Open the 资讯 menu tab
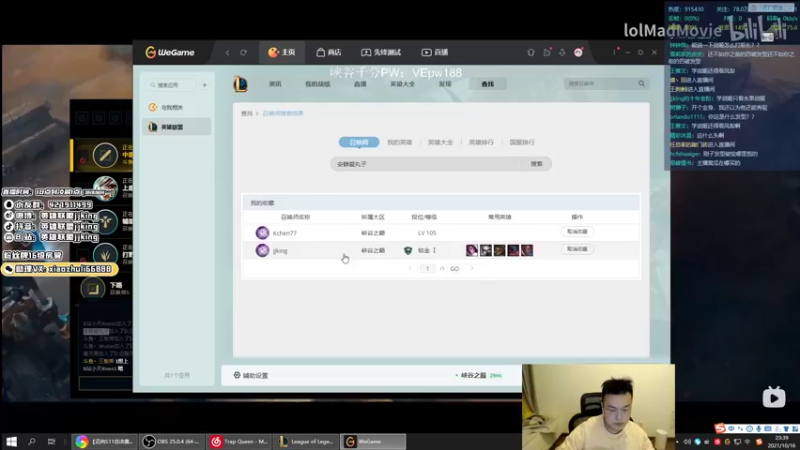 coord(276,84)
